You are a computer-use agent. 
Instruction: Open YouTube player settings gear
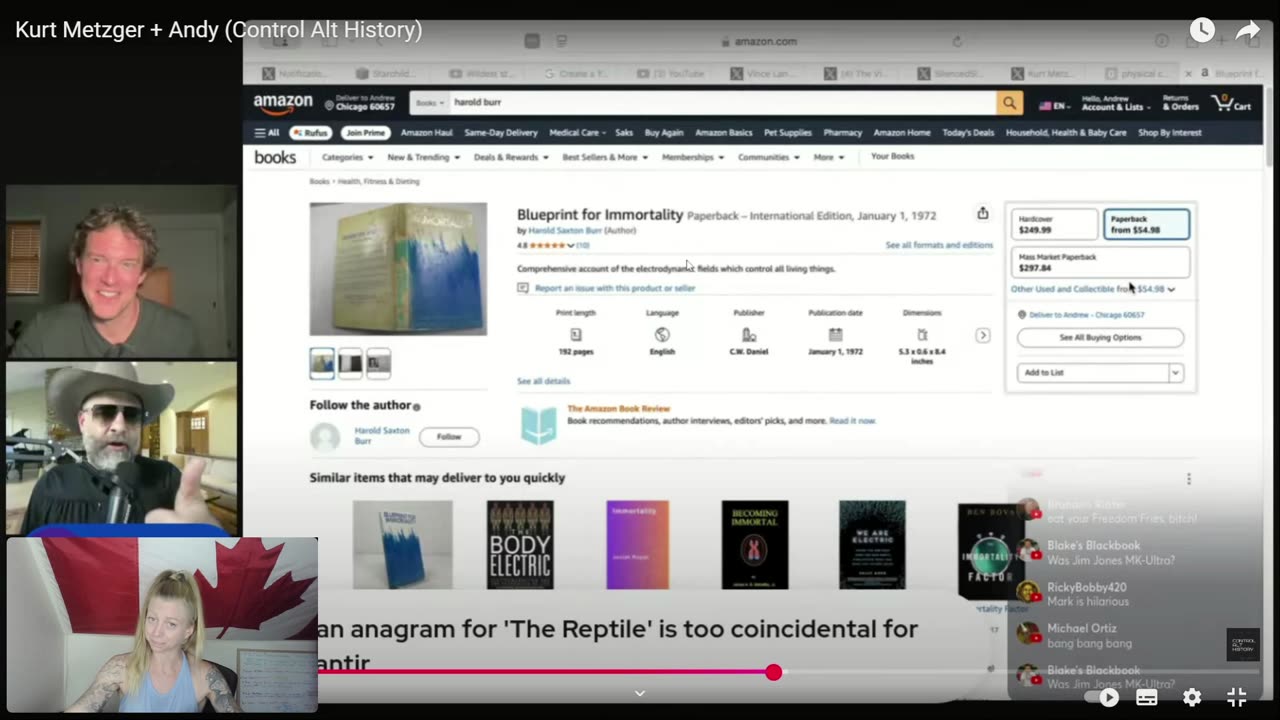(1192, 697)
